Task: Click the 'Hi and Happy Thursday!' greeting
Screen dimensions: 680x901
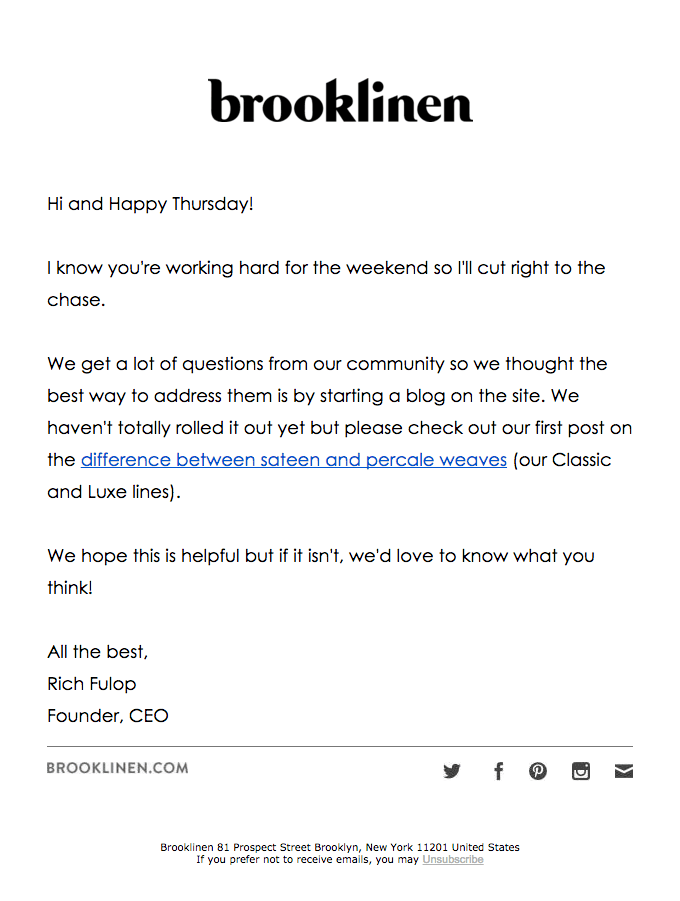Action: coord(150,204)
